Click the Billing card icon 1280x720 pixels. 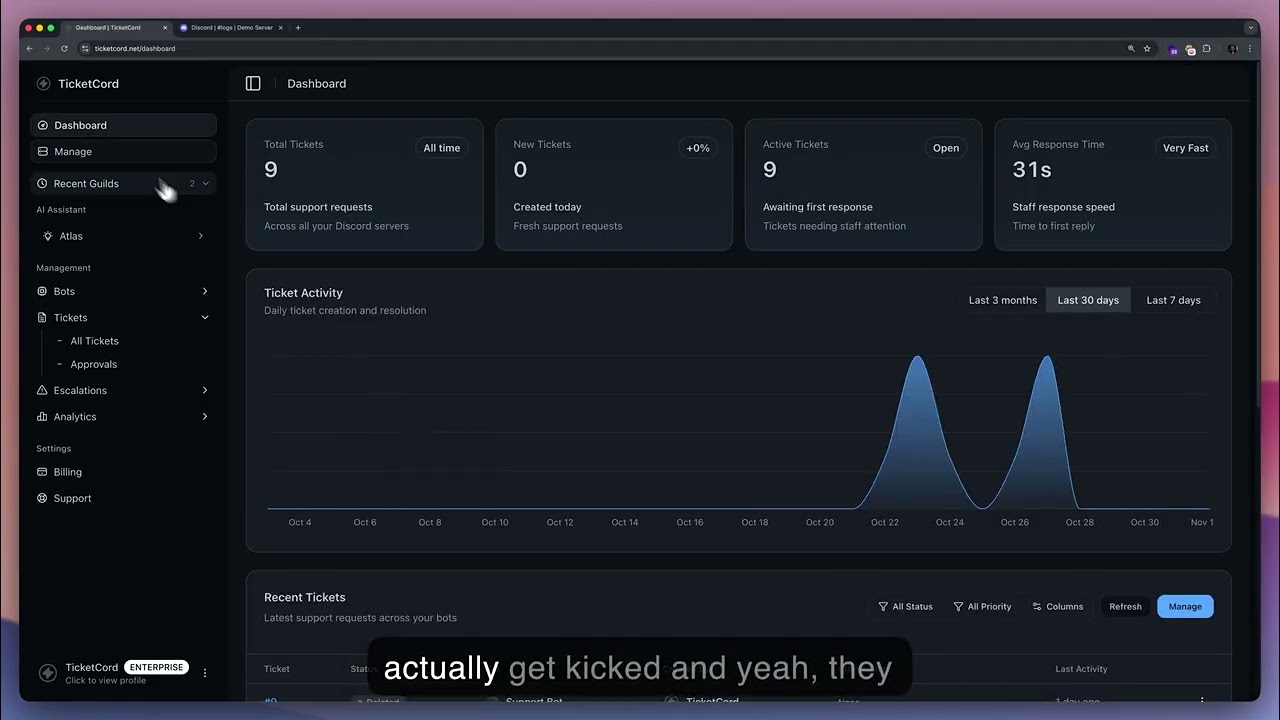[x=42, y=472]
